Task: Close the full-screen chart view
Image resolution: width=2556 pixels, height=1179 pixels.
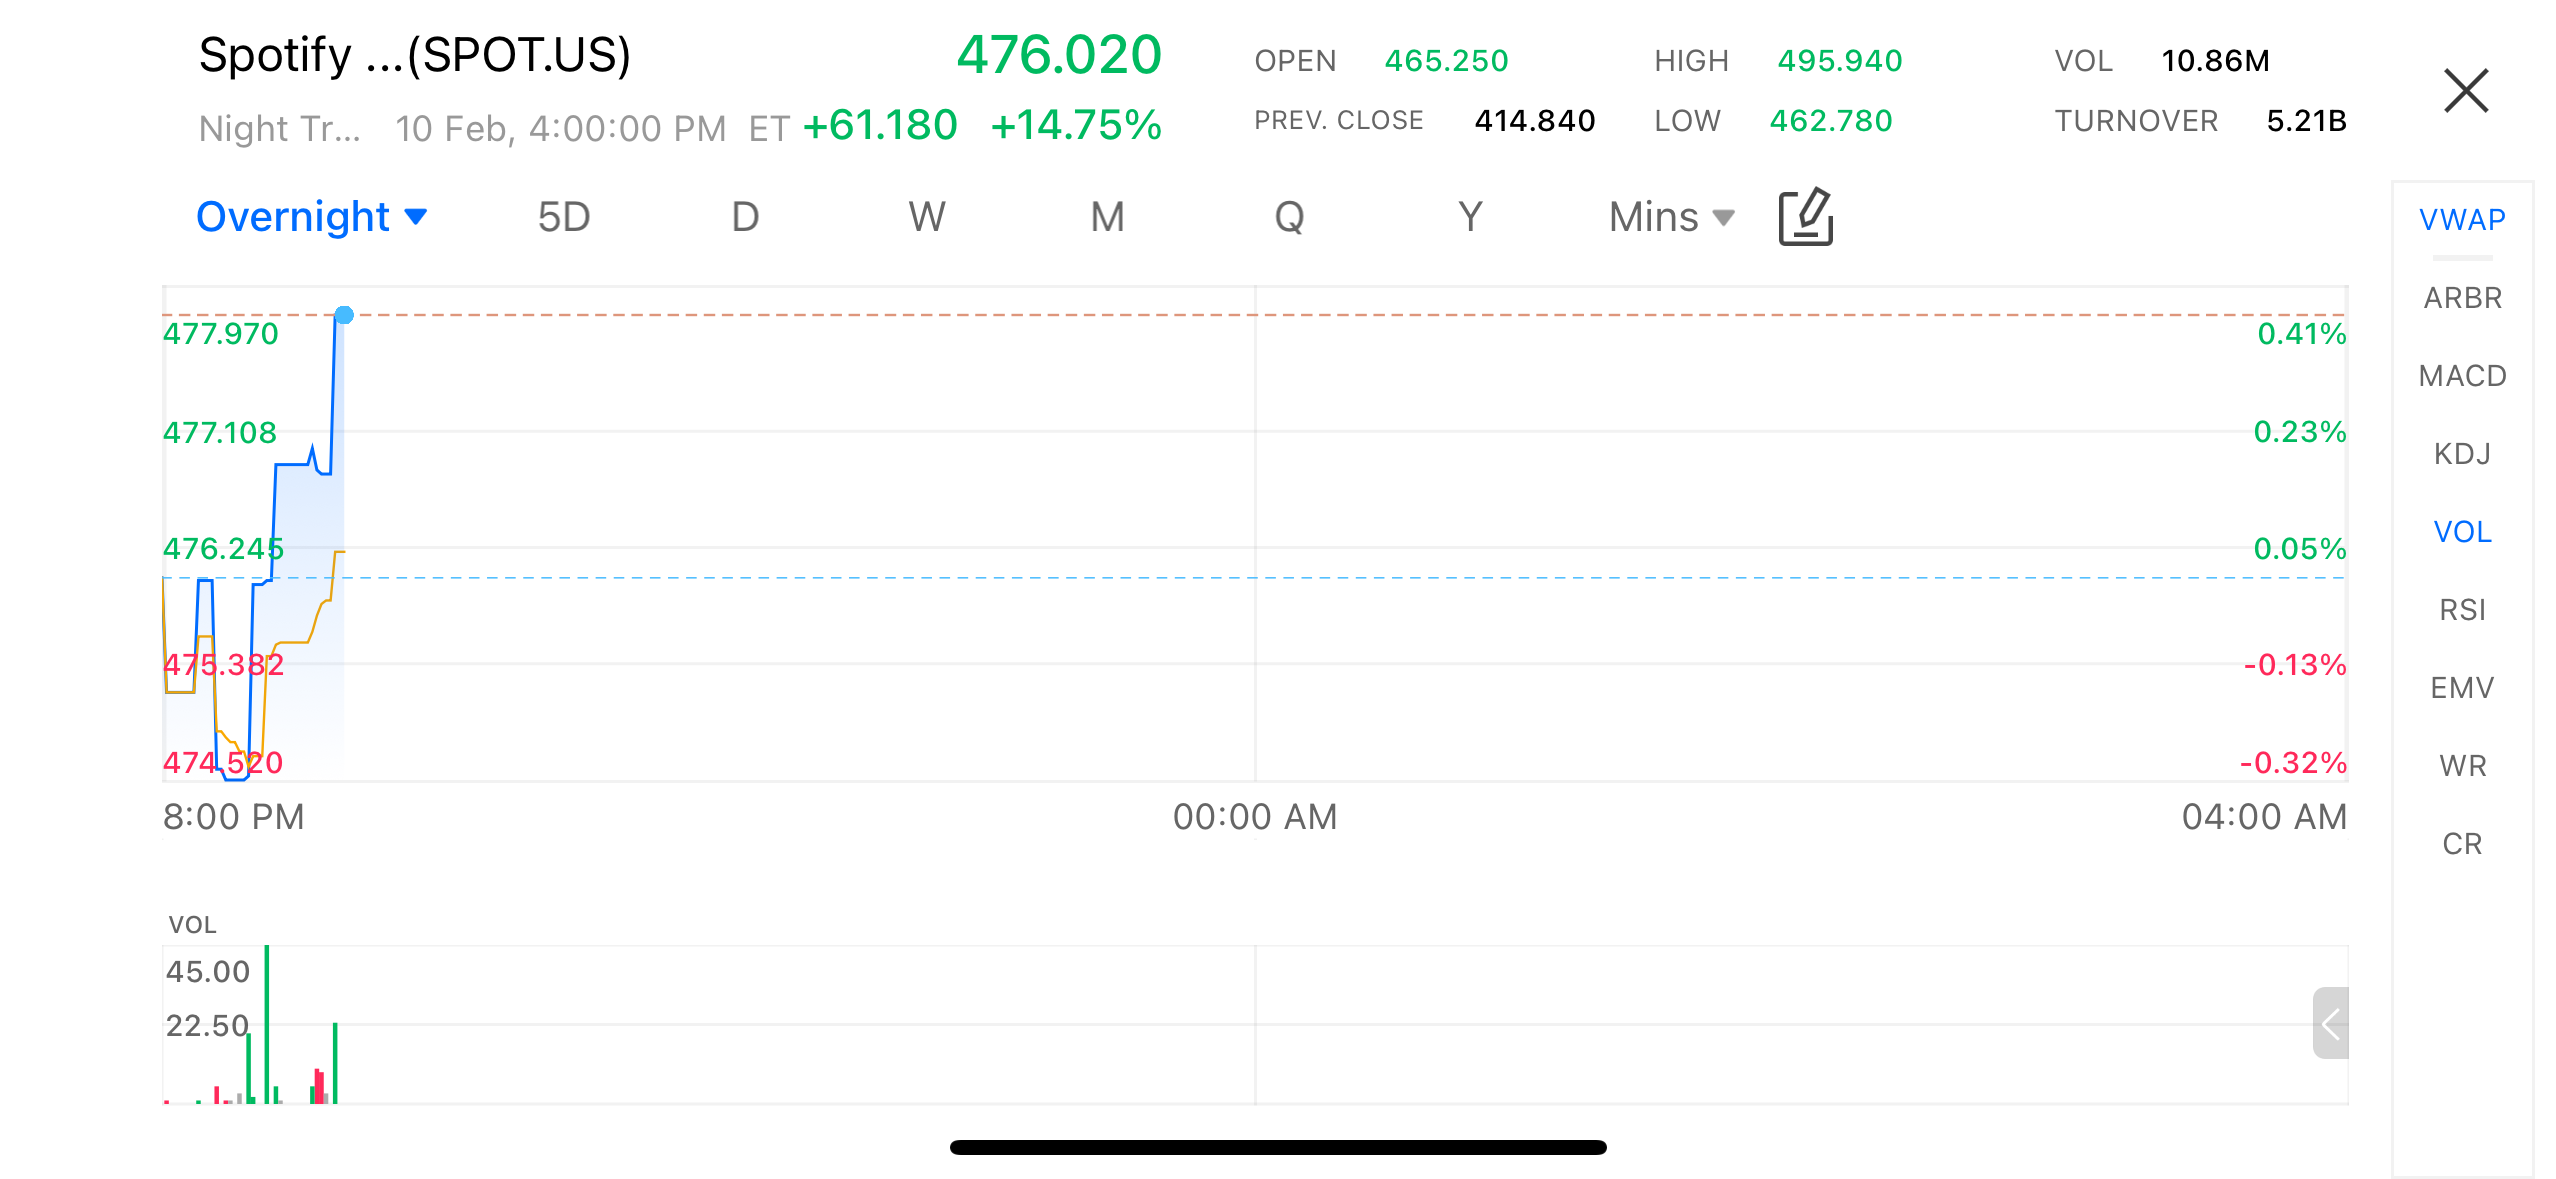Action: [2466, 91]
